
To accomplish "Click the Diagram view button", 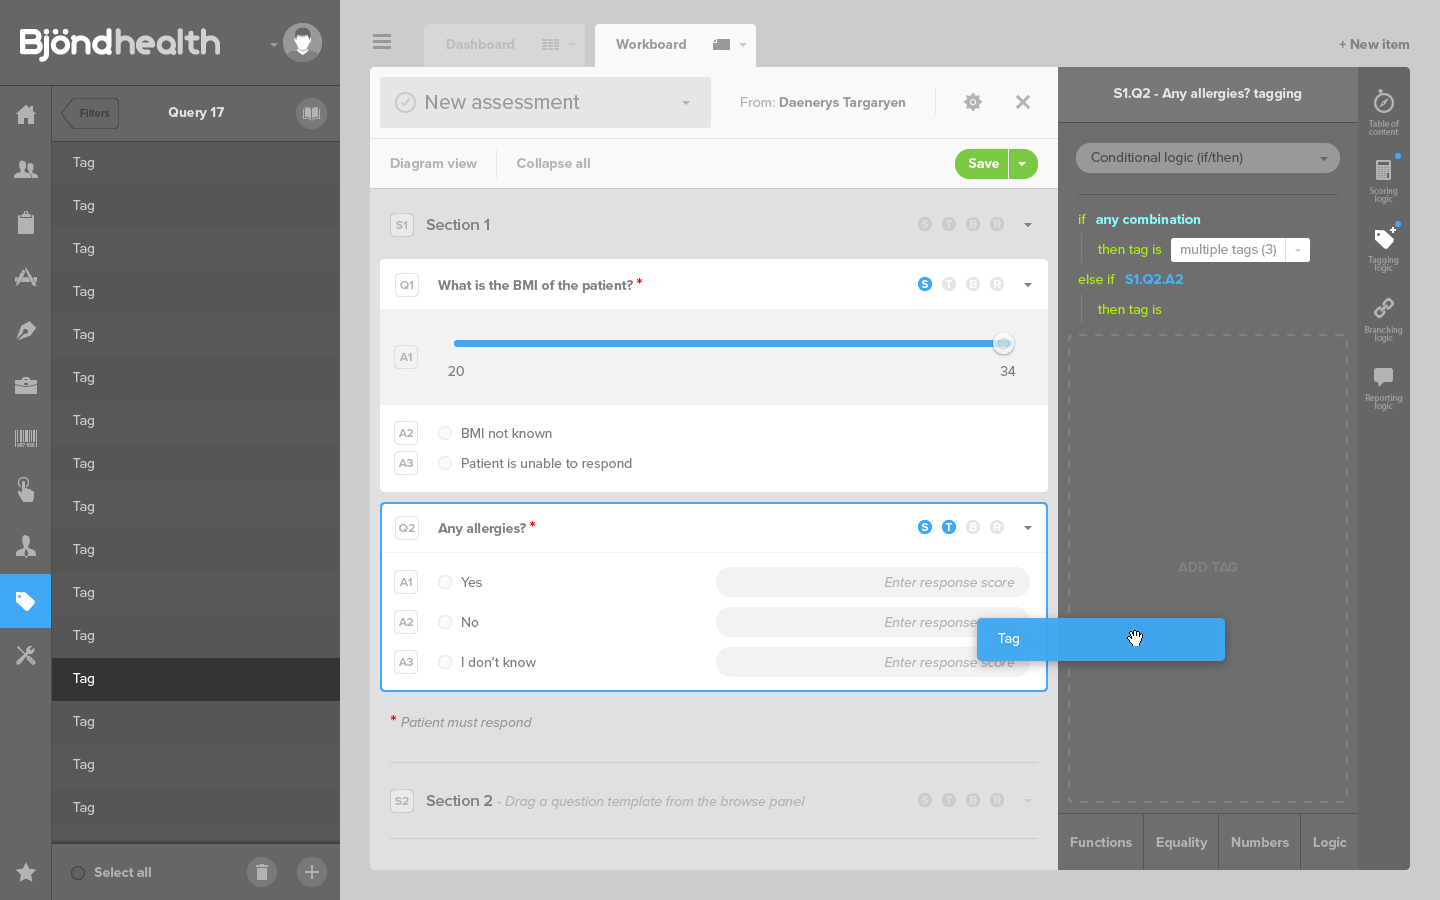I will [433, 164].
